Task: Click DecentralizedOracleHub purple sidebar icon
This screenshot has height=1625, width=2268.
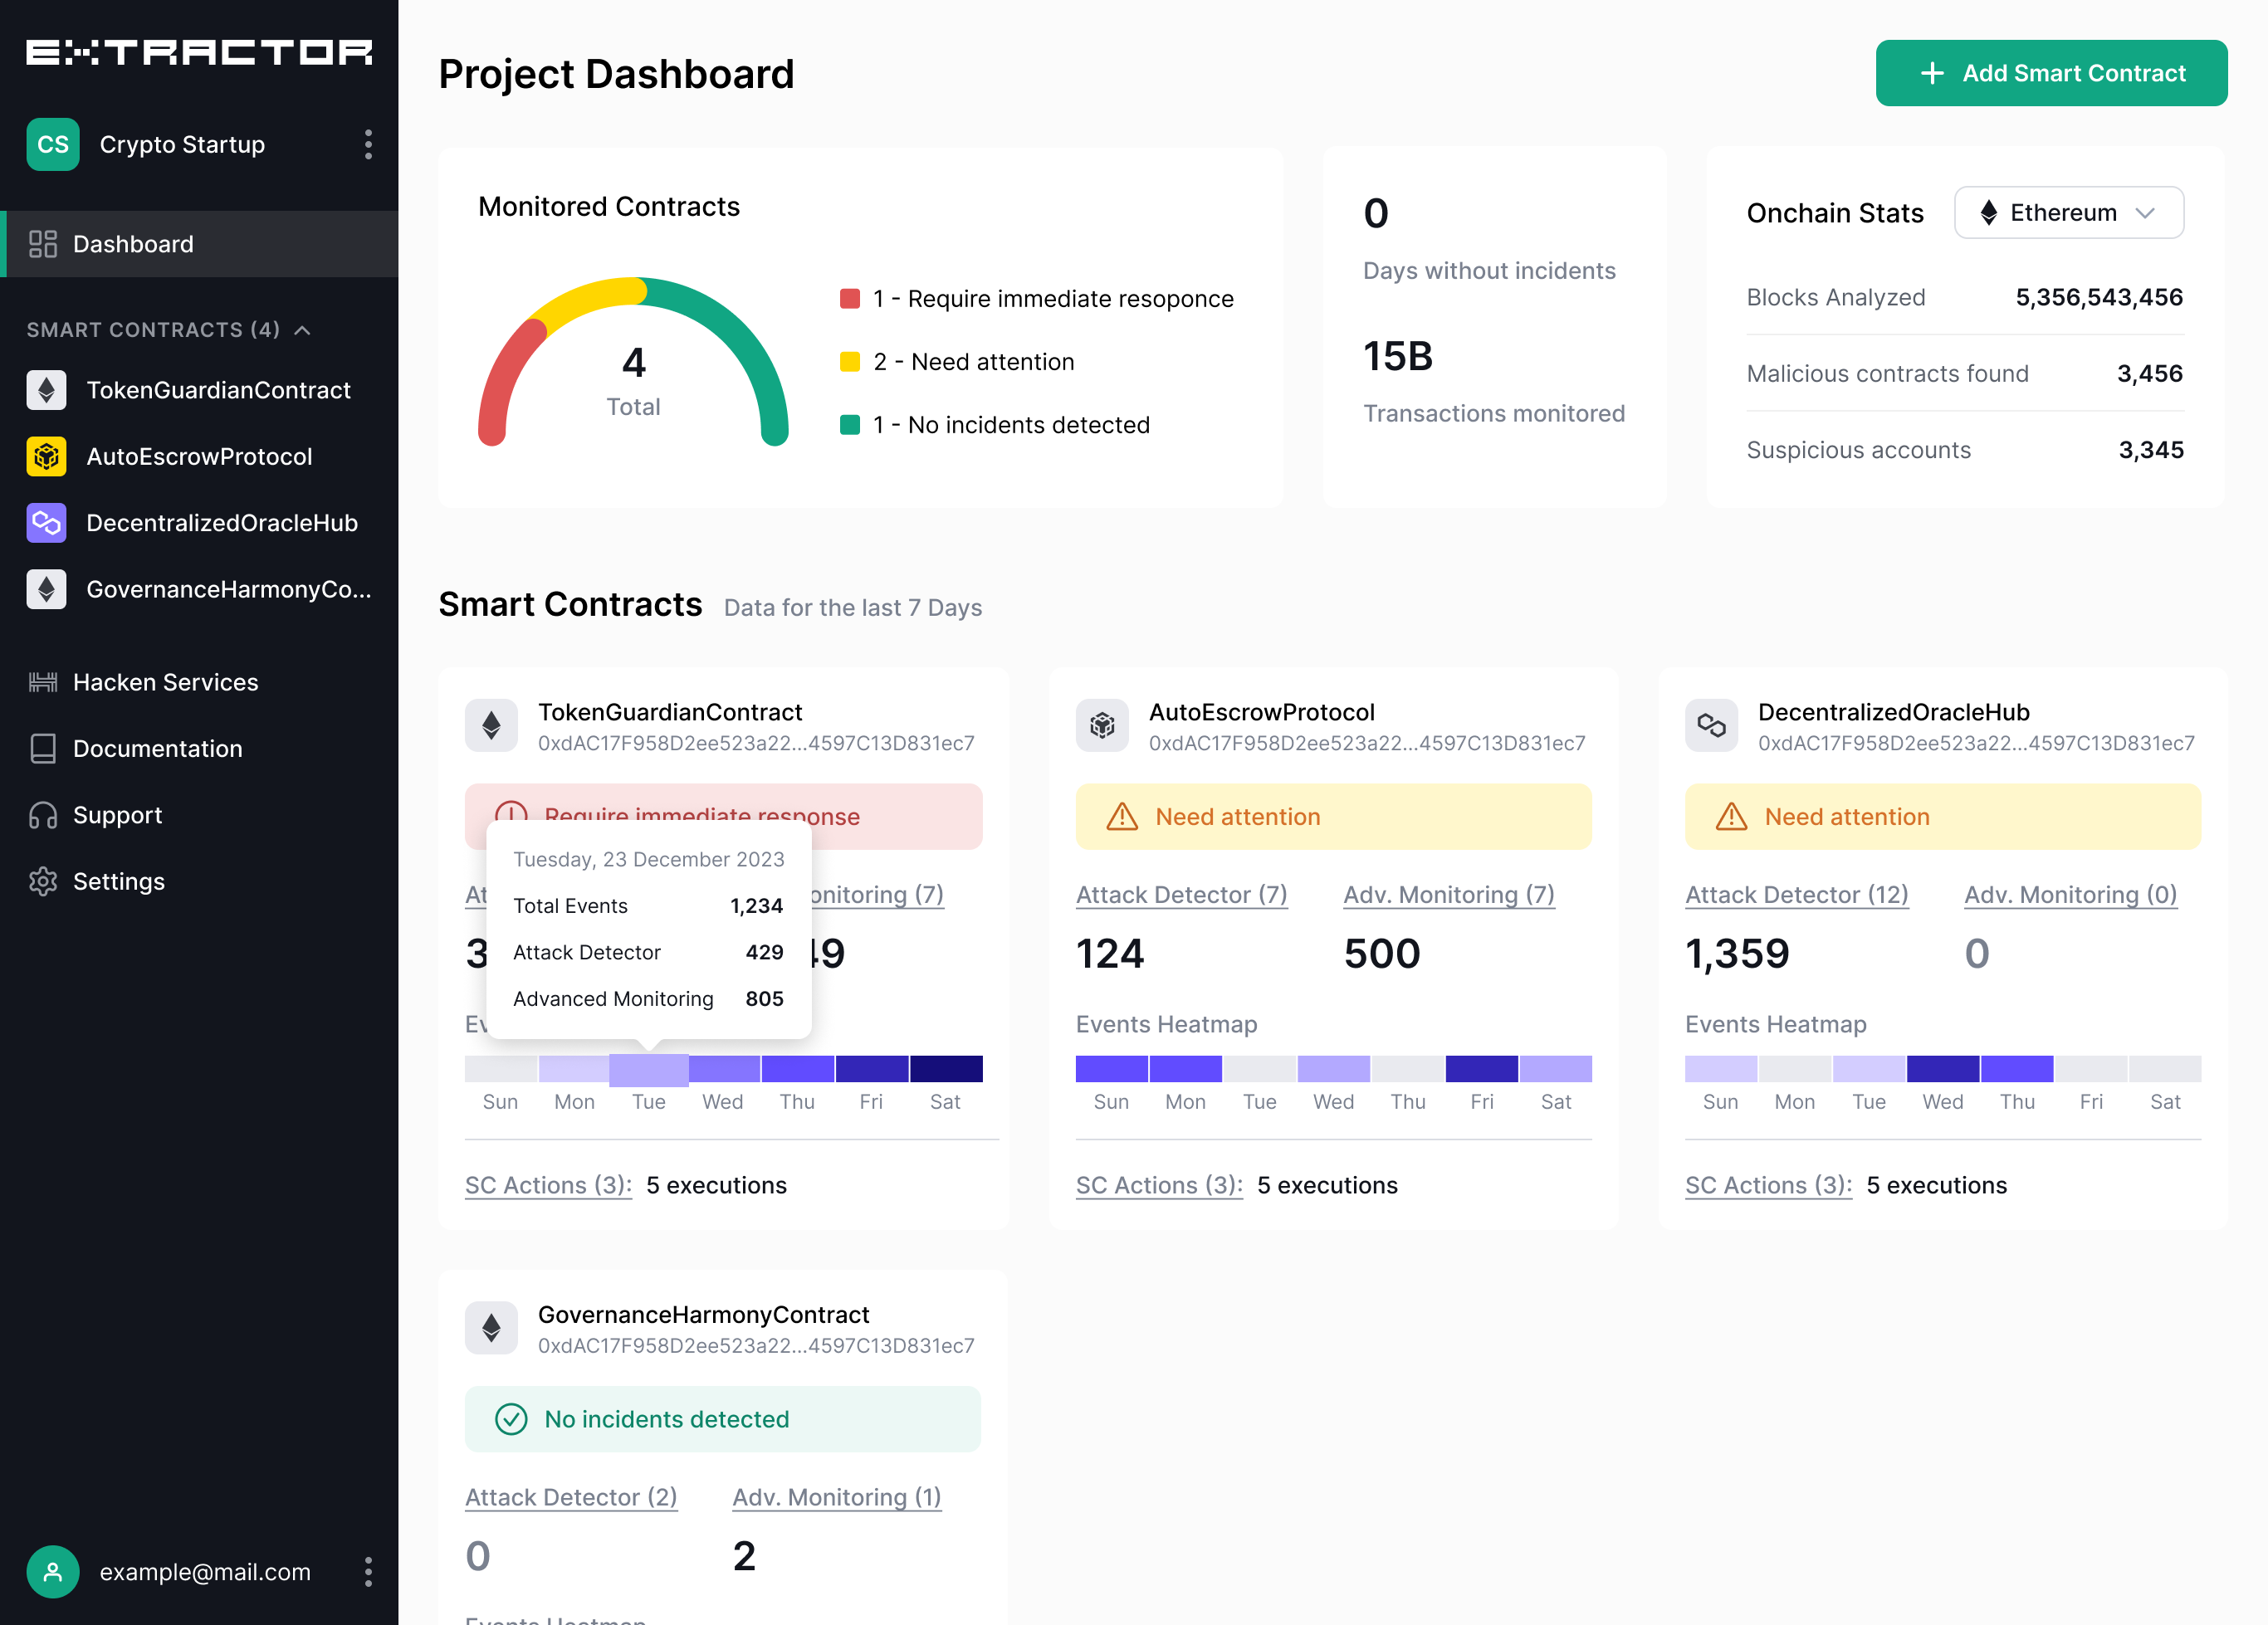Action: point(46,523)
